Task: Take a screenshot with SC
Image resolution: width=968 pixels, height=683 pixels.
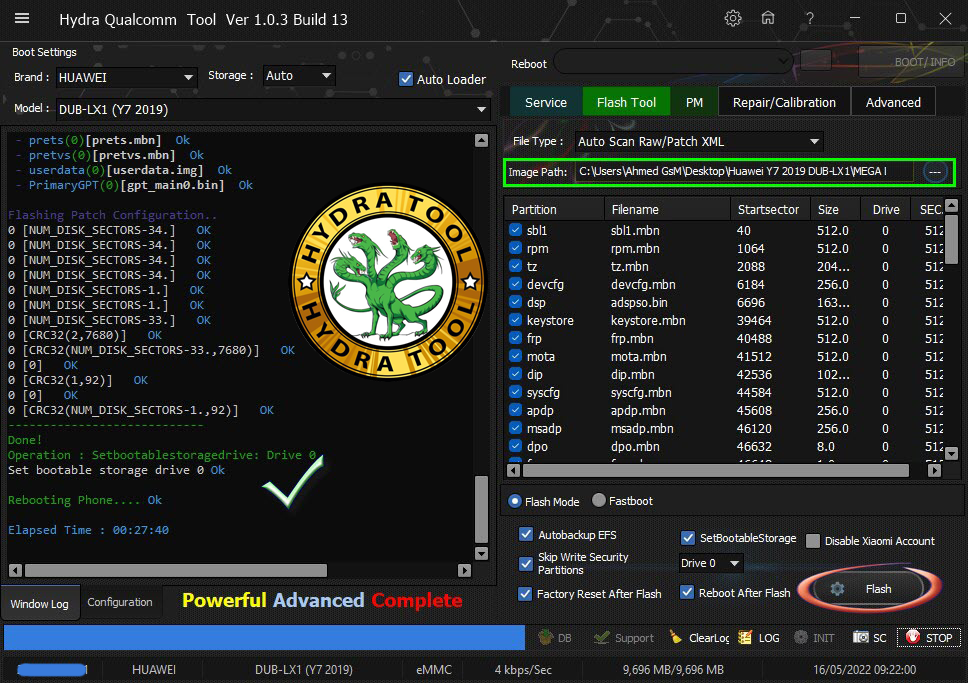Action: point(869,637)
